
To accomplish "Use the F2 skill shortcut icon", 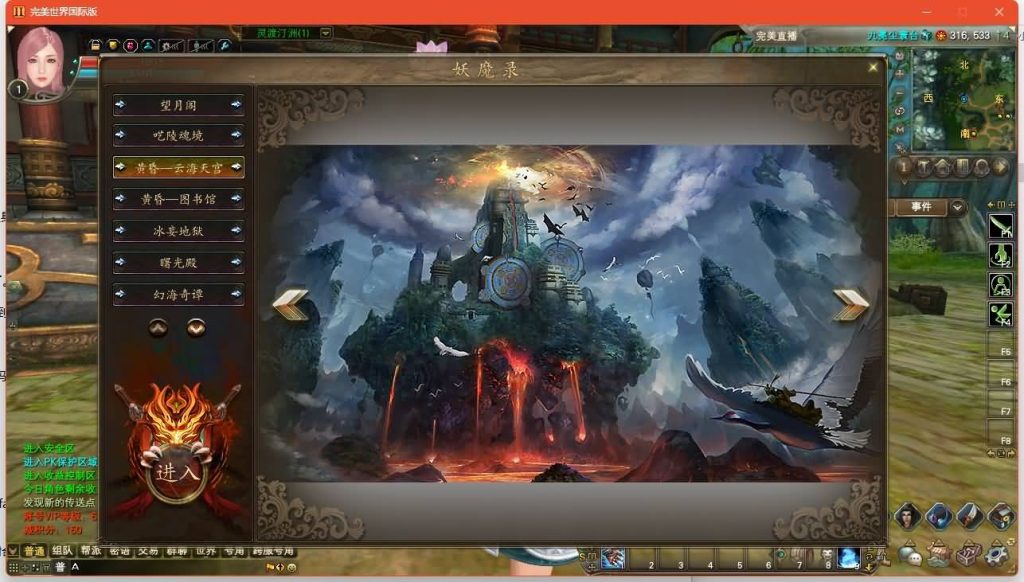I will pos(1000,256).
